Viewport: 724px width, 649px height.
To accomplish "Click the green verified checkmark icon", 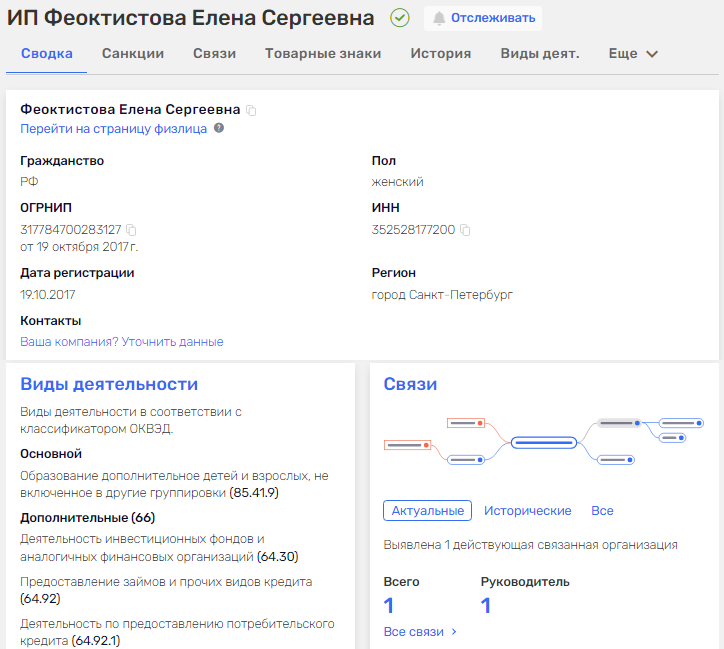I will 399,18.
